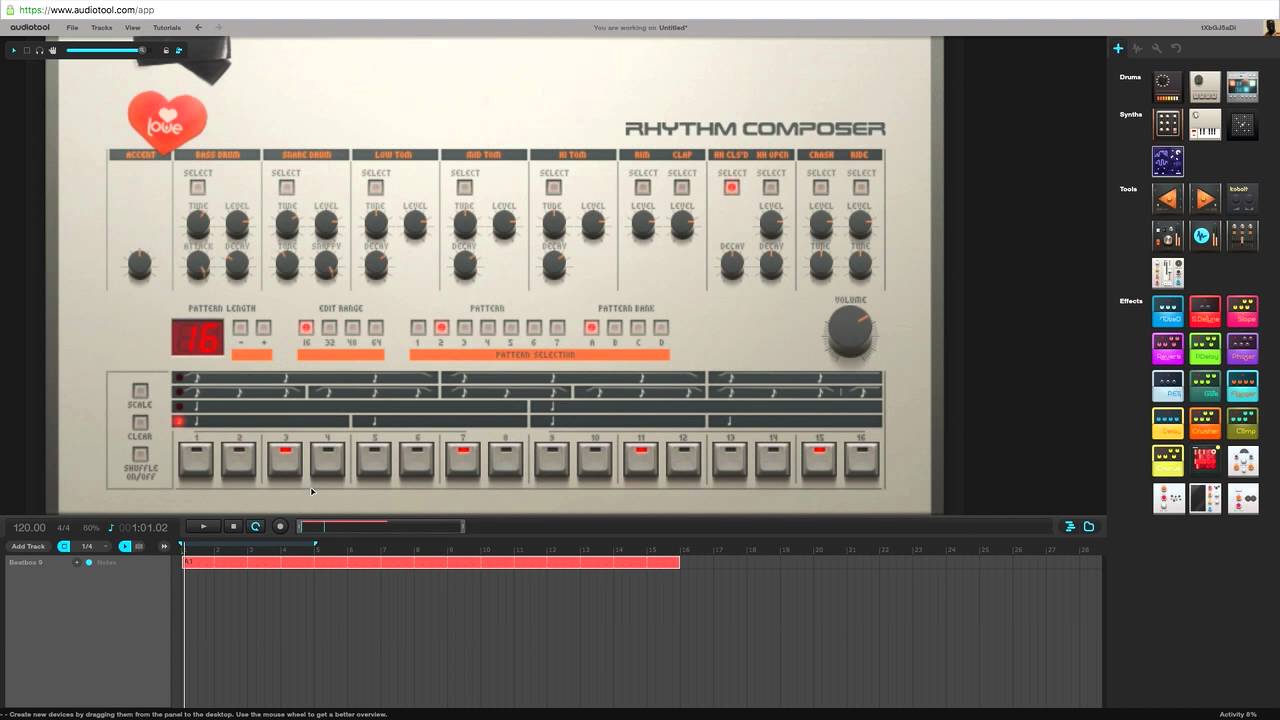1280x720 pixels.
Task: Open the View menu
Action: coord(132,28)
